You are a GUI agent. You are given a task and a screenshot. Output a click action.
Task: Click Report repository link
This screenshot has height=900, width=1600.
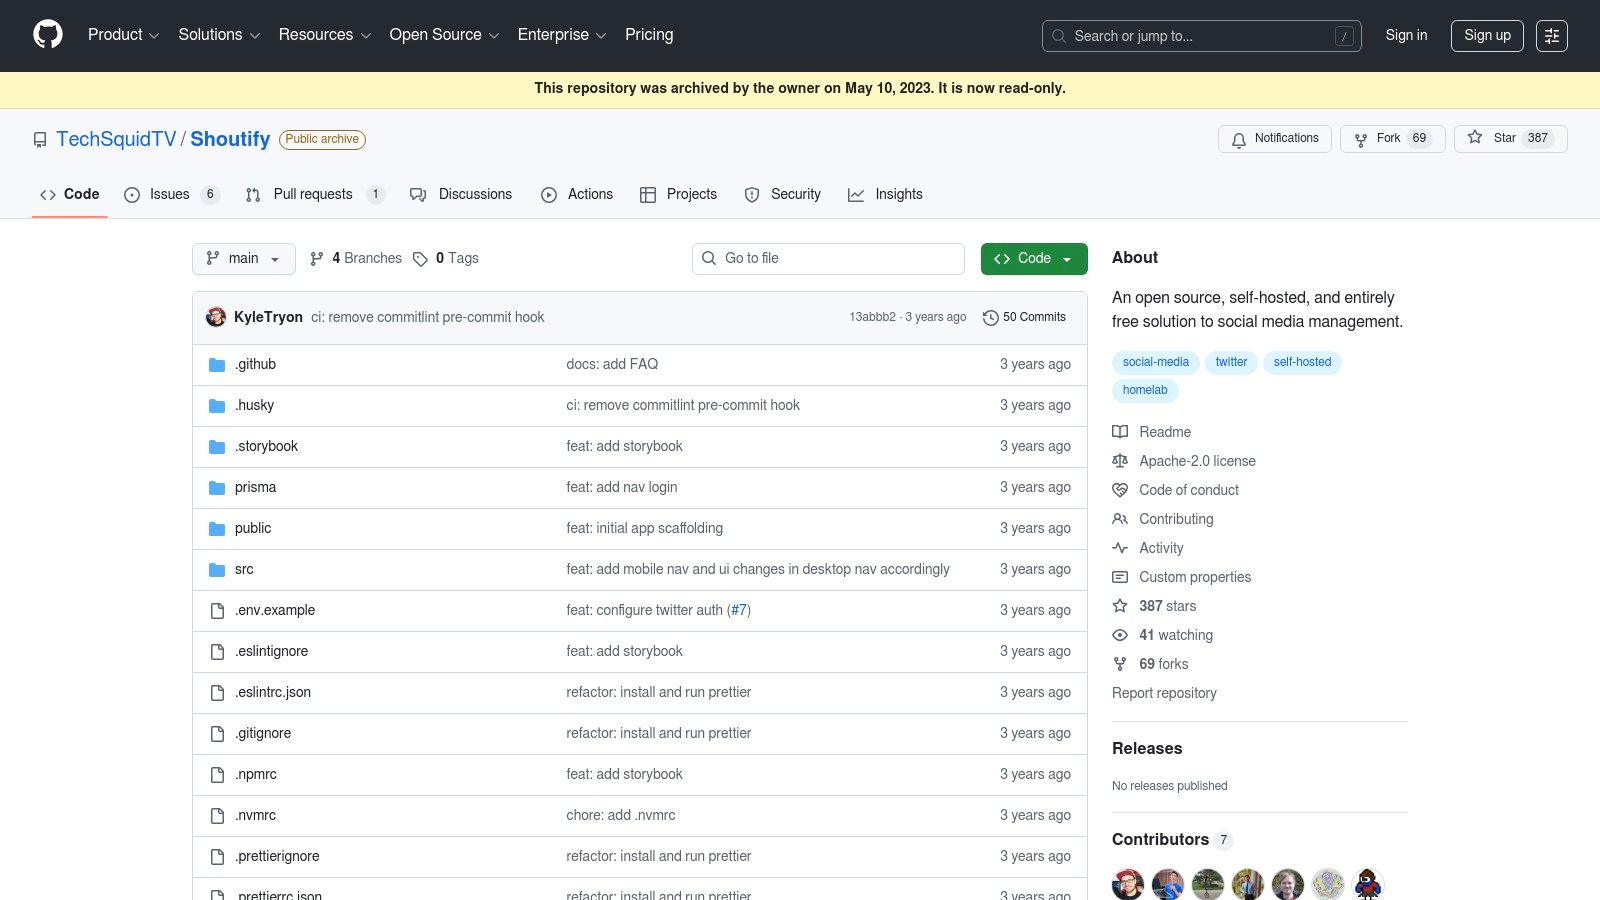(1164, 693)
